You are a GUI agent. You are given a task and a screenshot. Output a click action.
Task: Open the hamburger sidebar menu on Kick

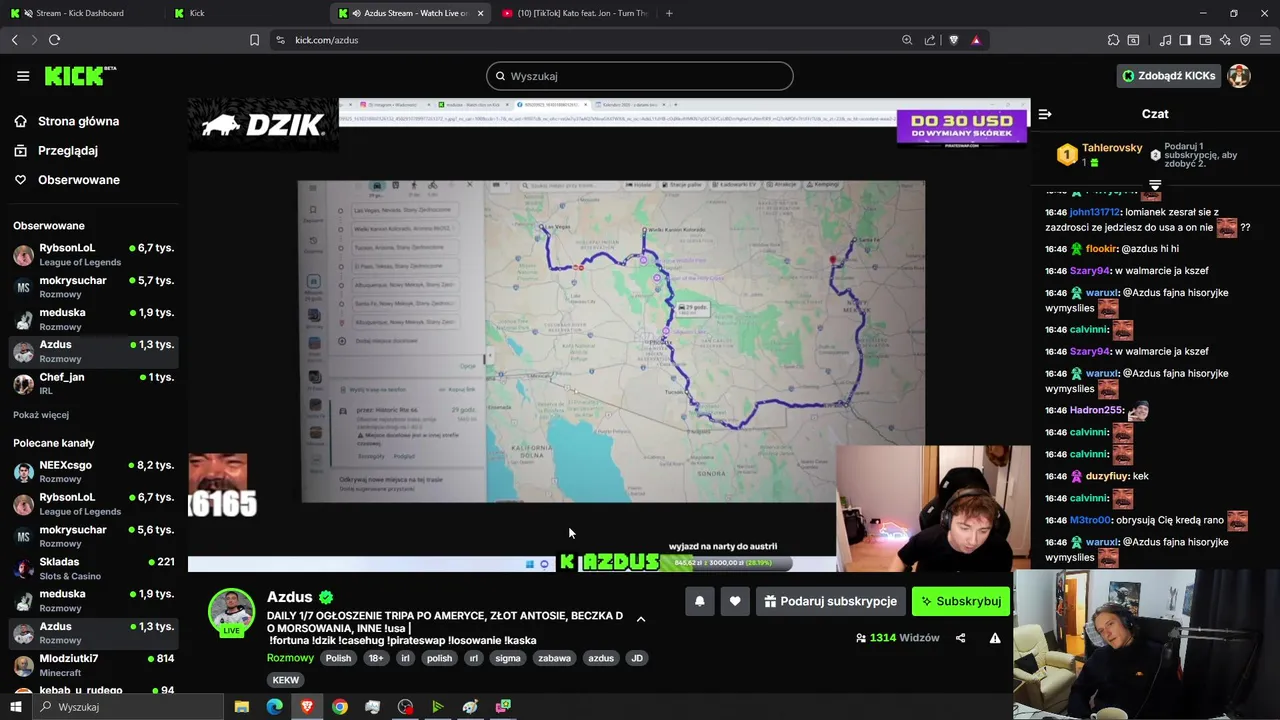point(23,76)
